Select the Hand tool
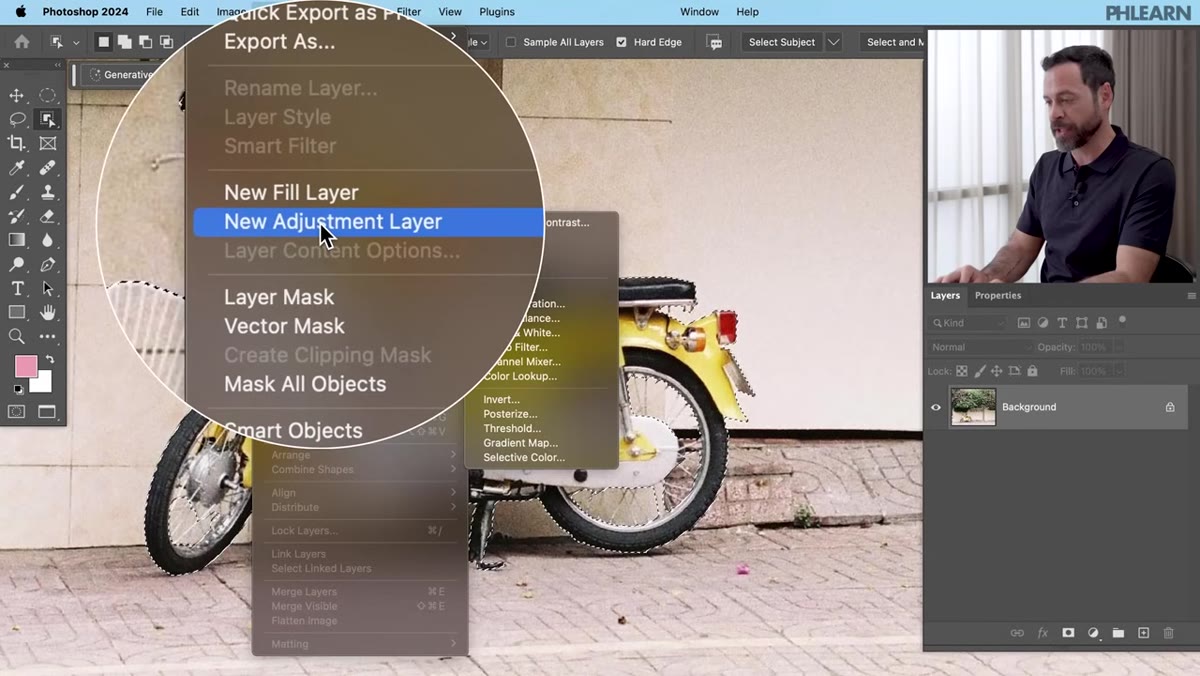1200x676 pixels. pyautogui.click(x=47, y=312)
